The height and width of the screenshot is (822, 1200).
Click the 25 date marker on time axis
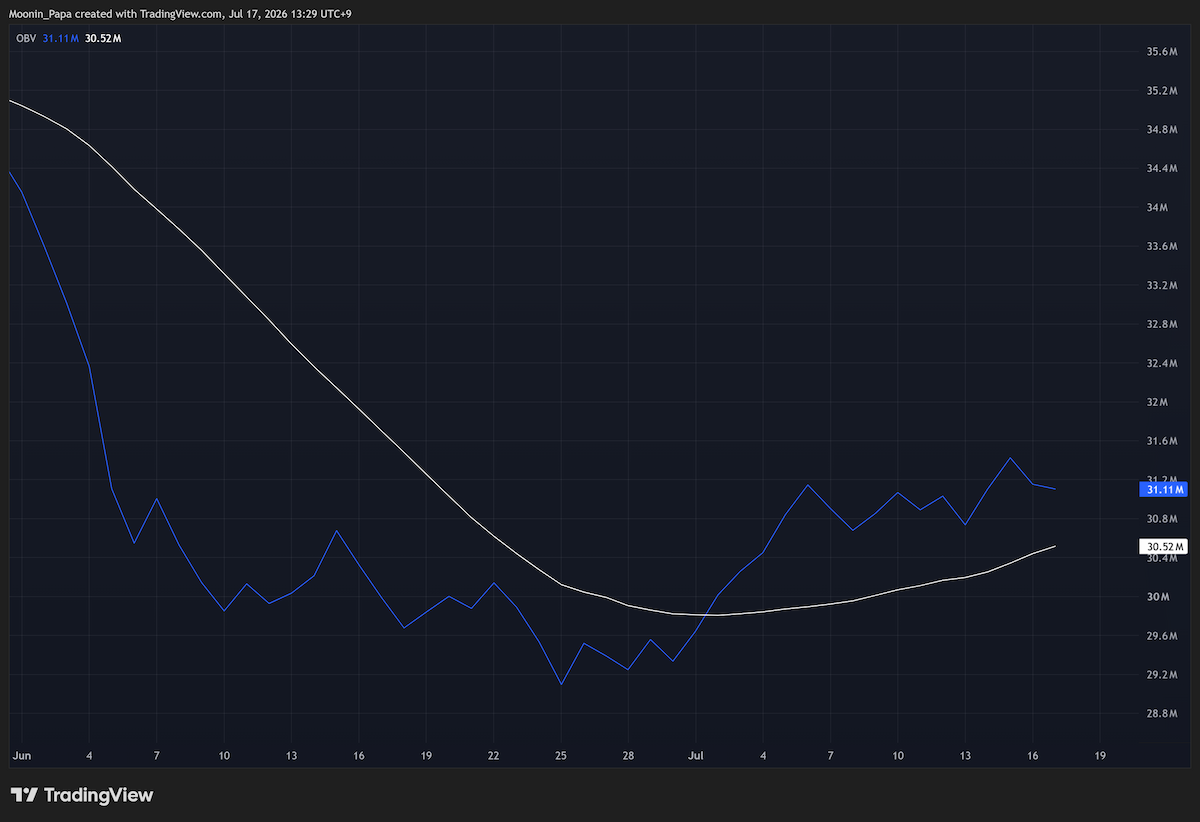click(x=561, y=756)
